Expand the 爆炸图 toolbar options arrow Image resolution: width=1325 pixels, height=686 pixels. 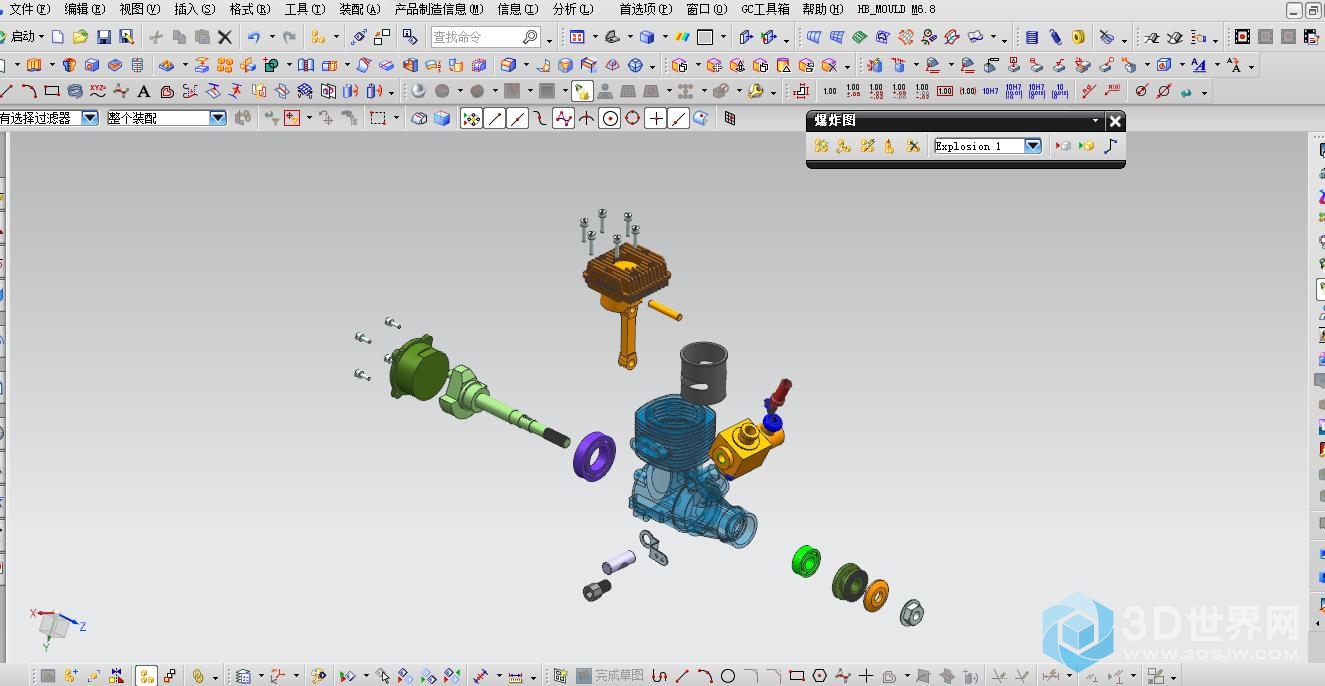coord(1095,121)
